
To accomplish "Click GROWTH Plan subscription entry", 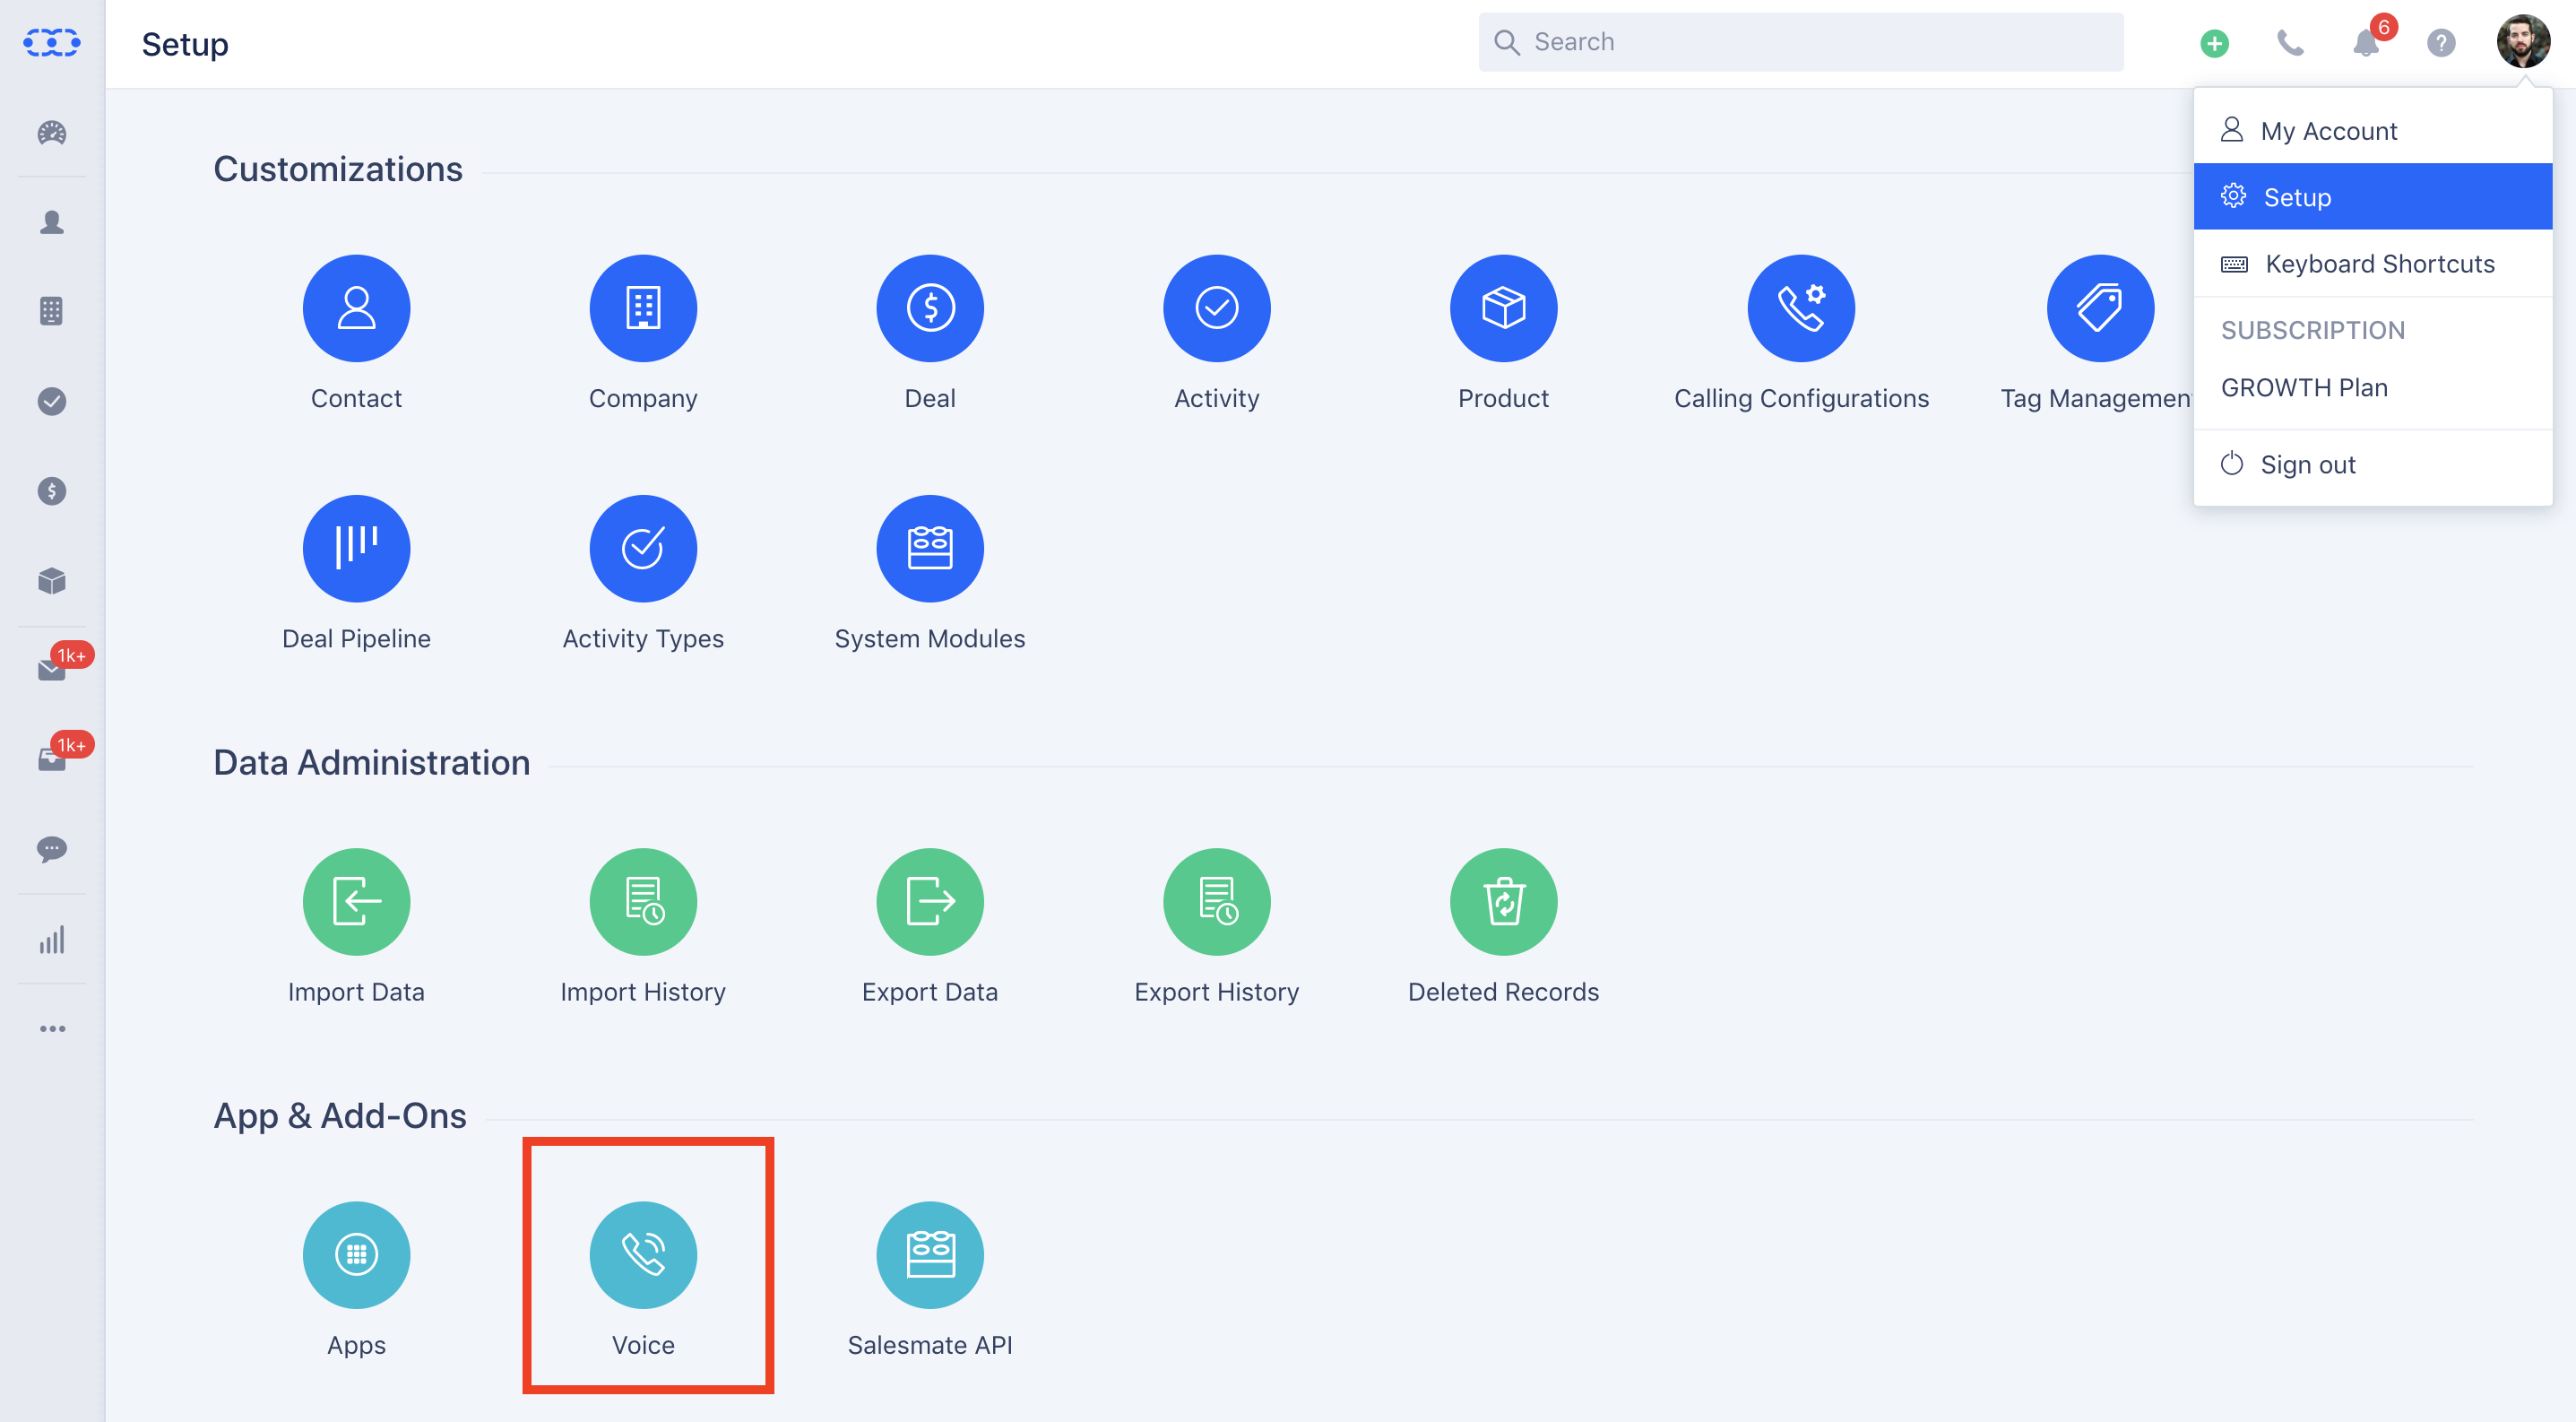I will coord(2304,387).
